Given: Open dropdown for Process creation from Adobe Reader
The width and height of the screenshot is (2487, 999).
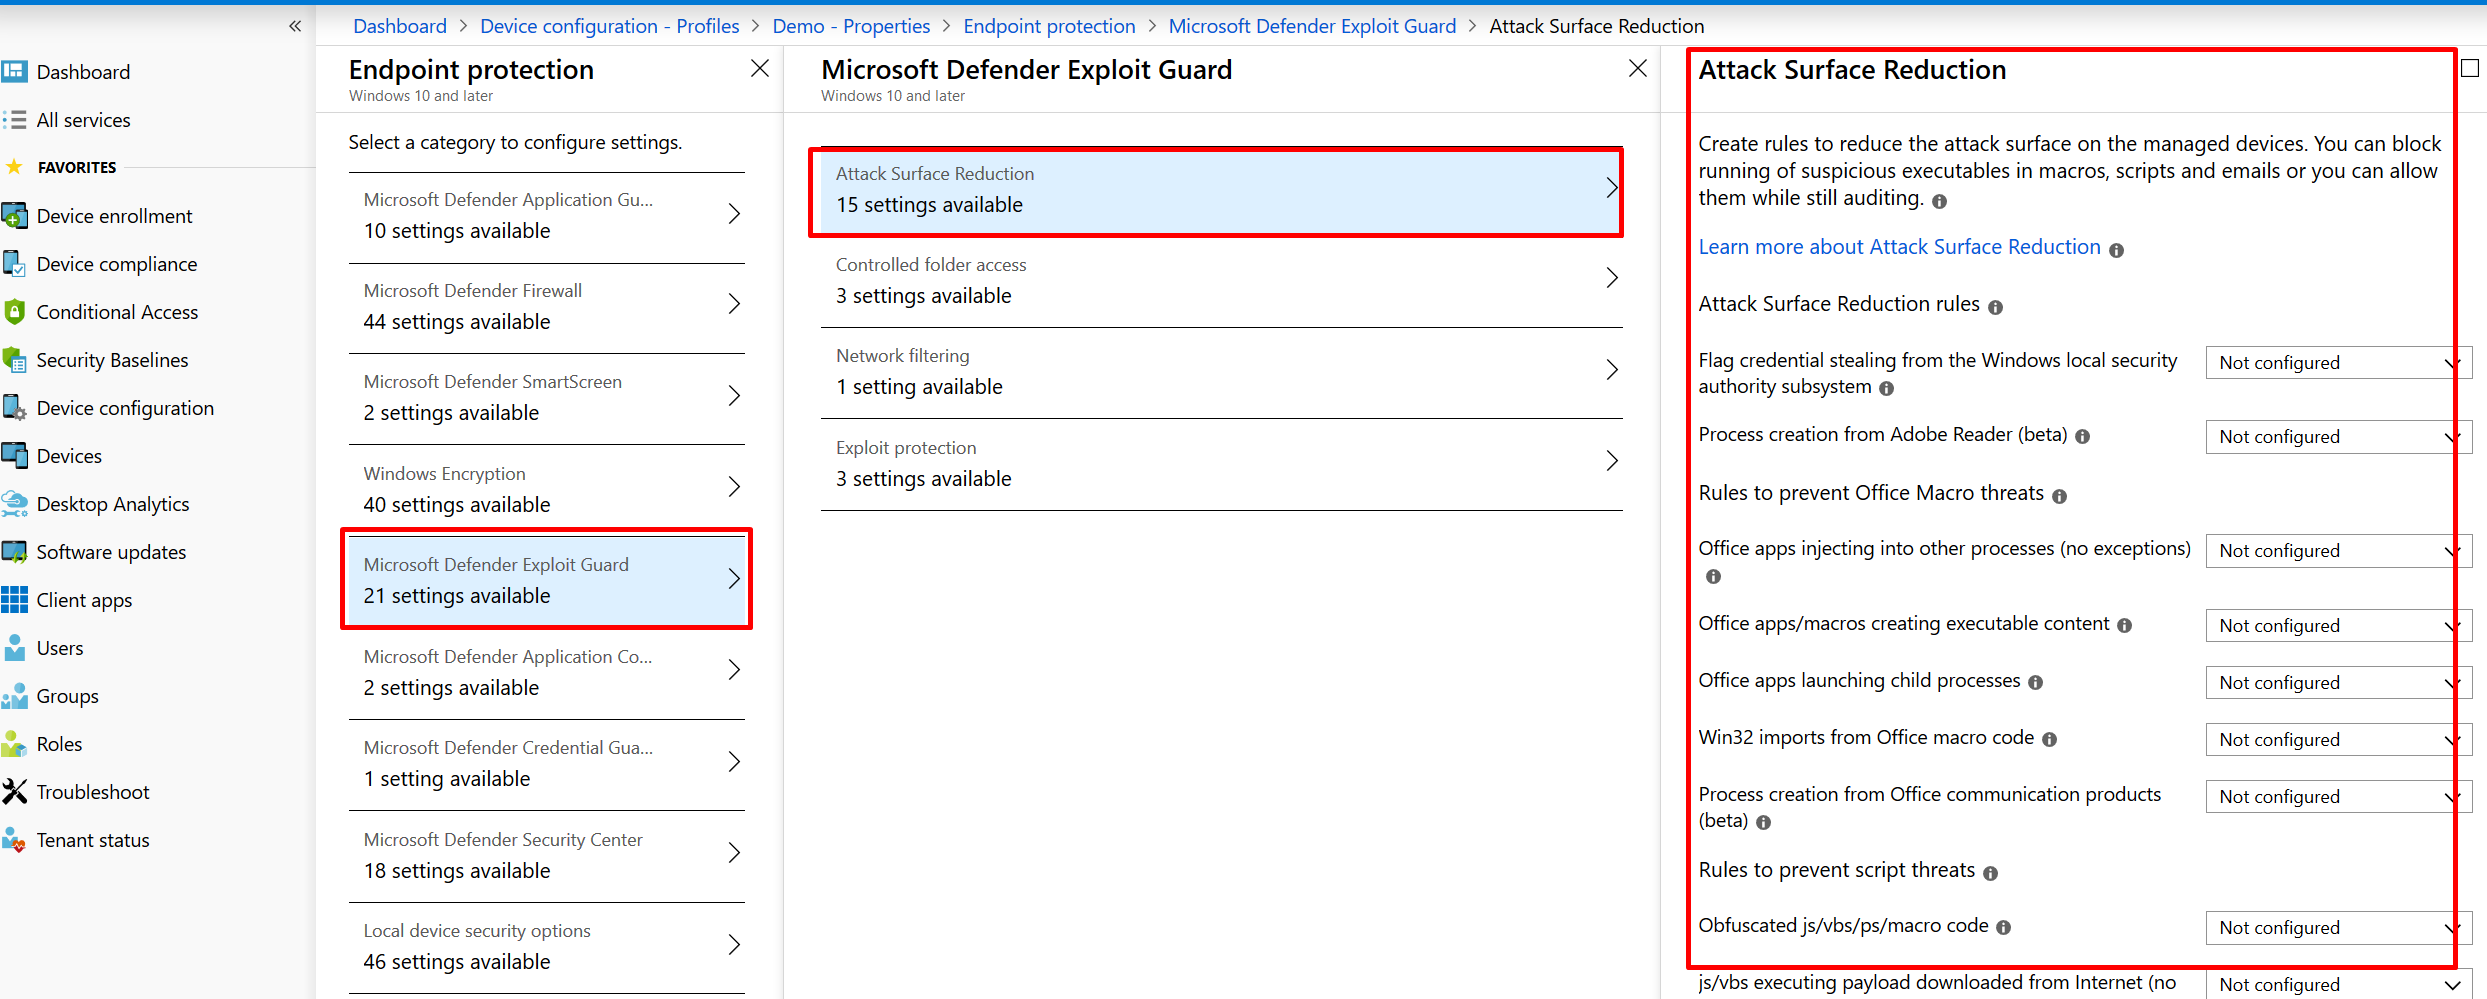Looking at the screenshot, I should (2339, 437).
